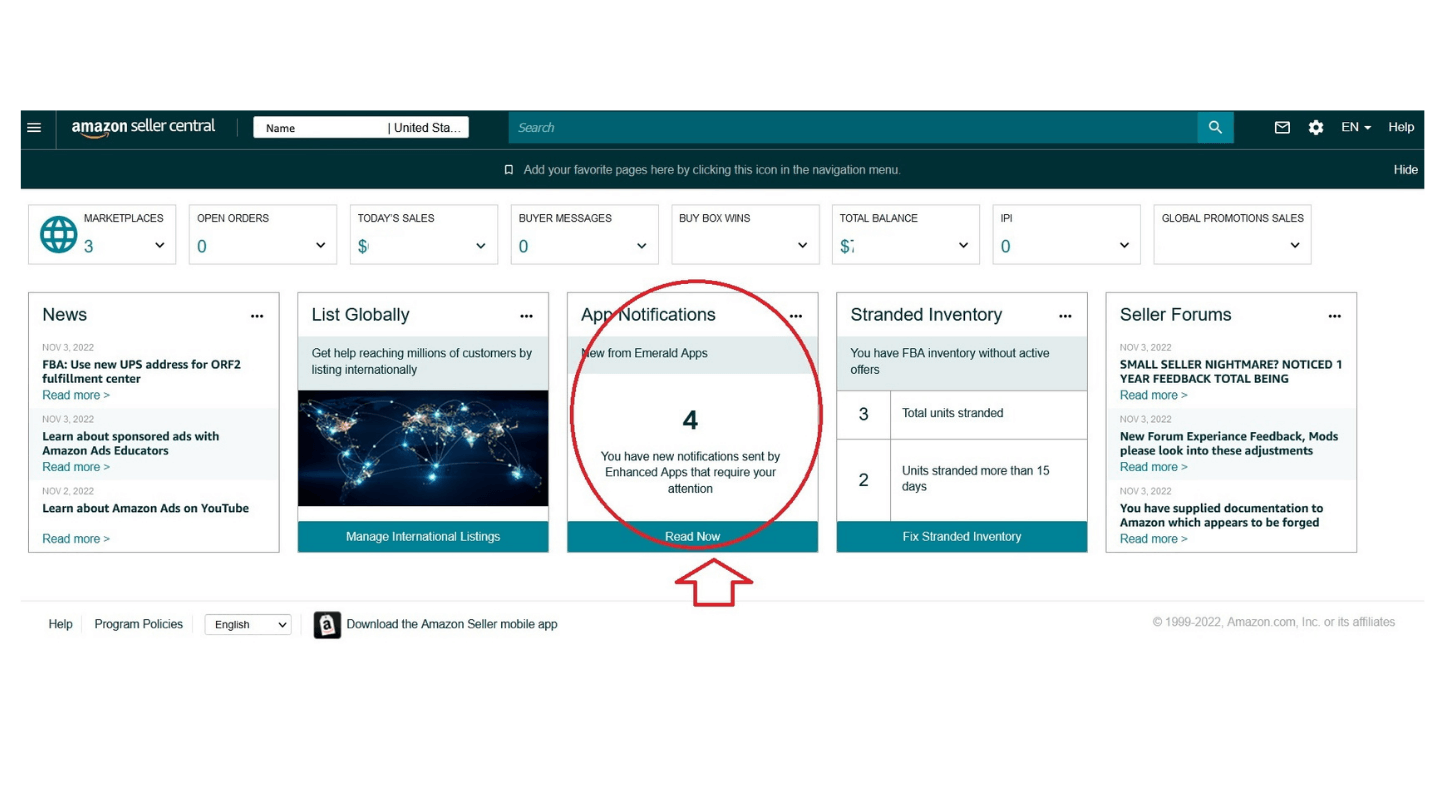Open the navigation hamburger menu

33,127
